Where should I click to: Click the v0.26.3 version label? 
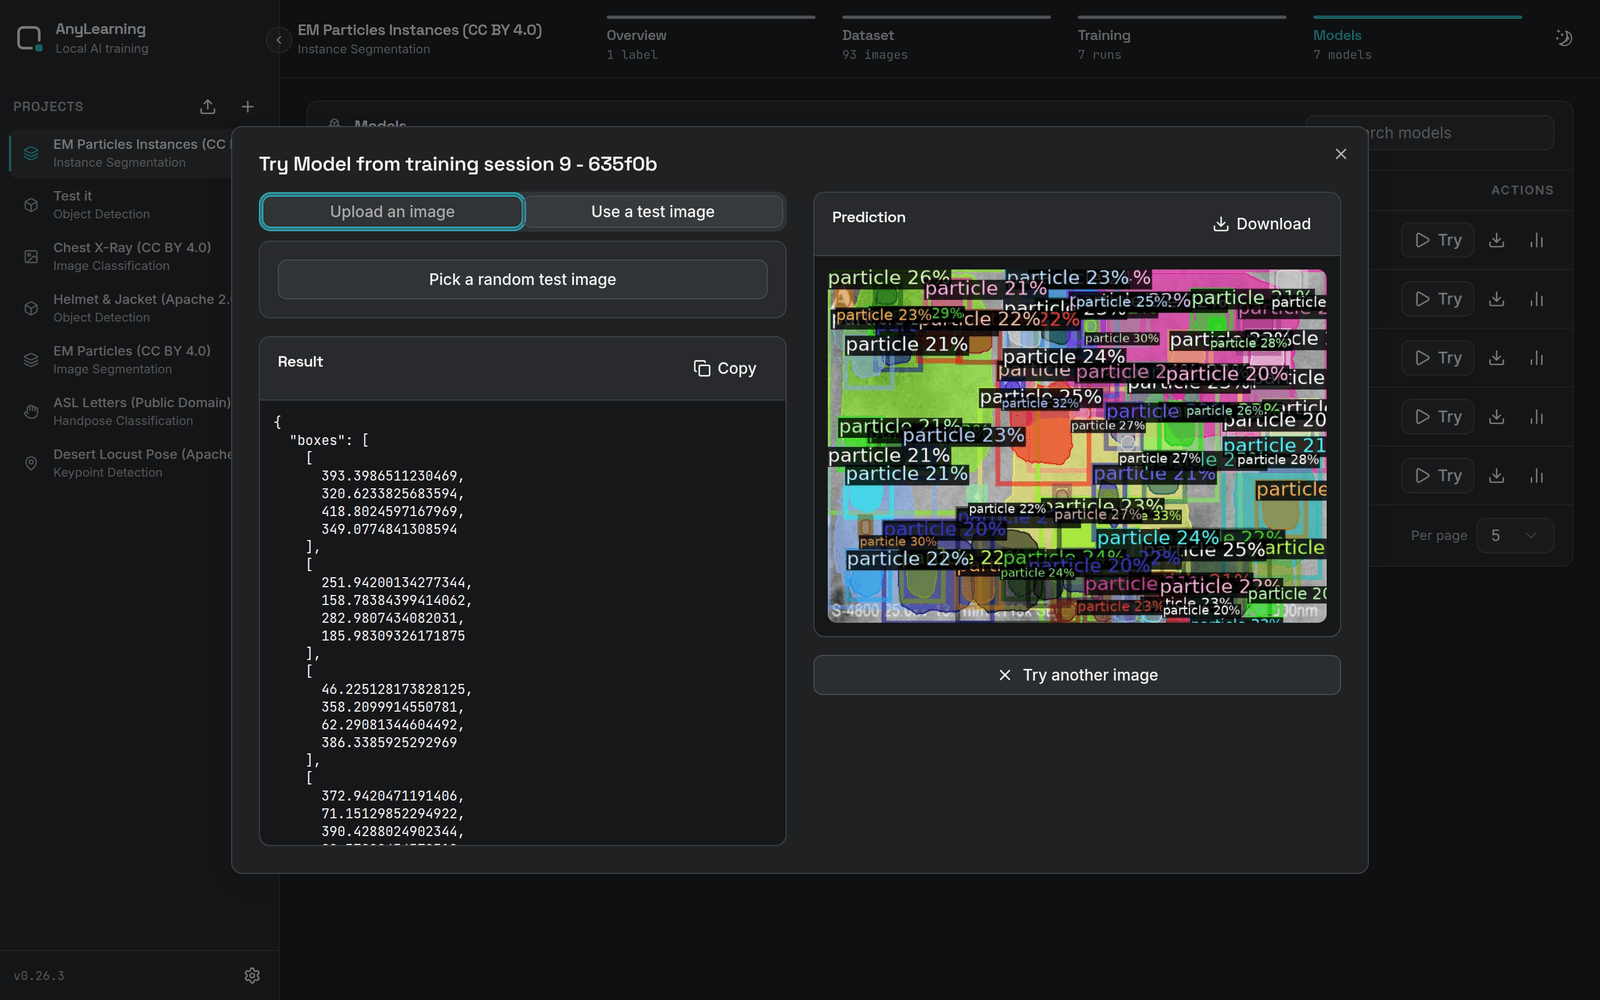[x=39, y=976]
